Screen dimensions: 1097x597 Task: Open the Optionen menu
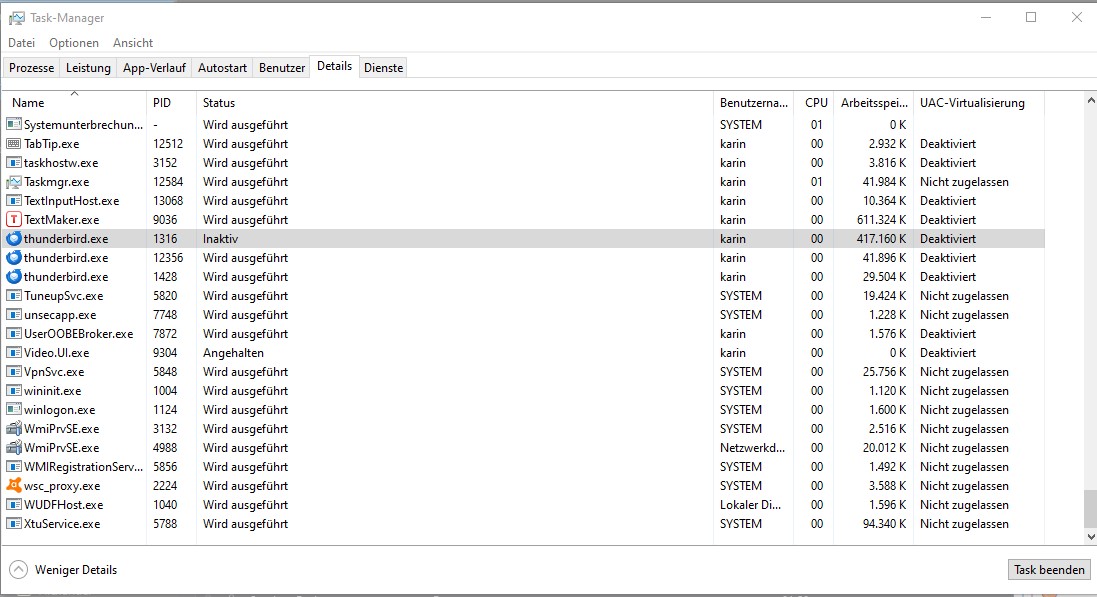74,43
